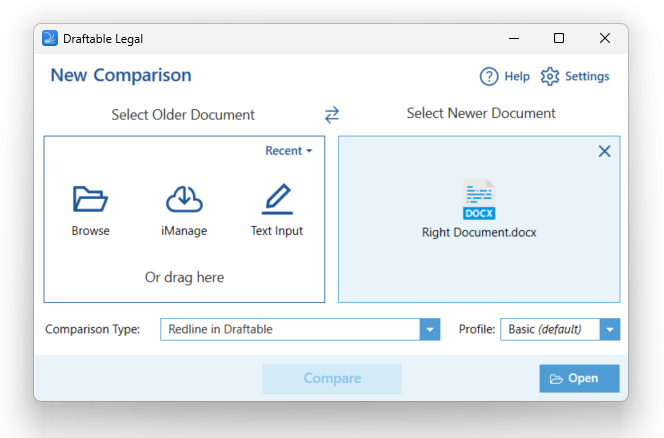Swap older and newer documents
The image size is (664, 438).
(x=332, y=114)
